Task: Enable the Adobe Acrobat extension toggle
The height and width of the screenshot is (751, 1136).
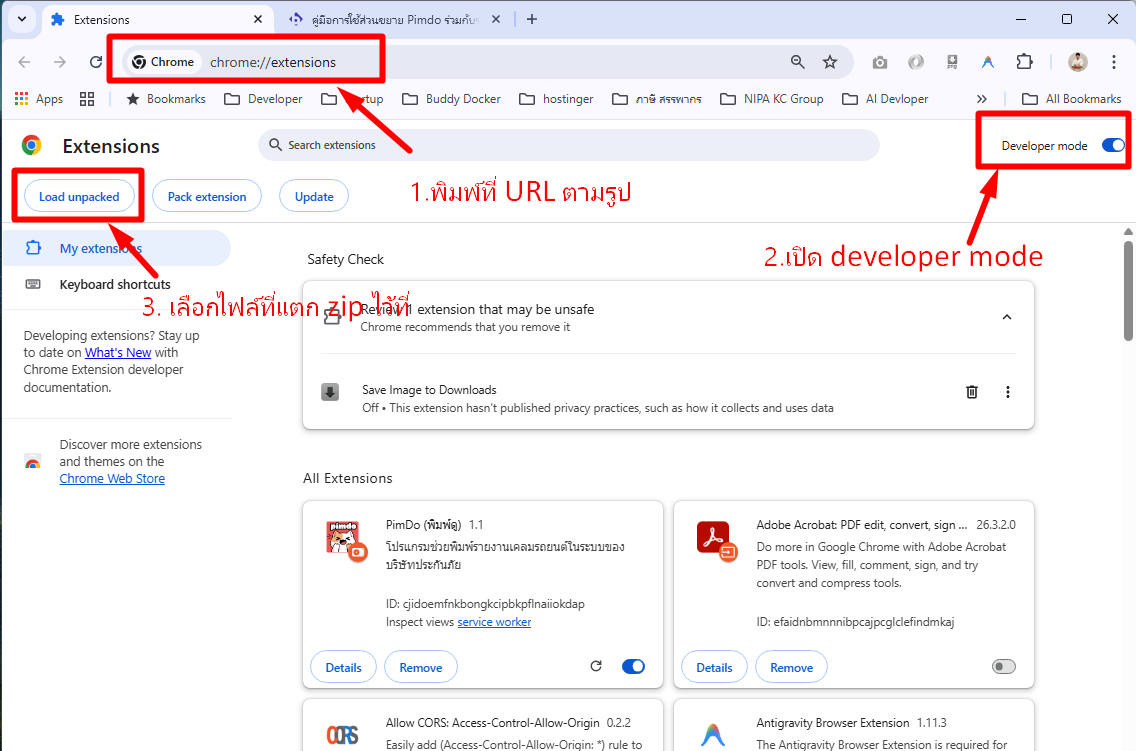Action: (1003, 667)
